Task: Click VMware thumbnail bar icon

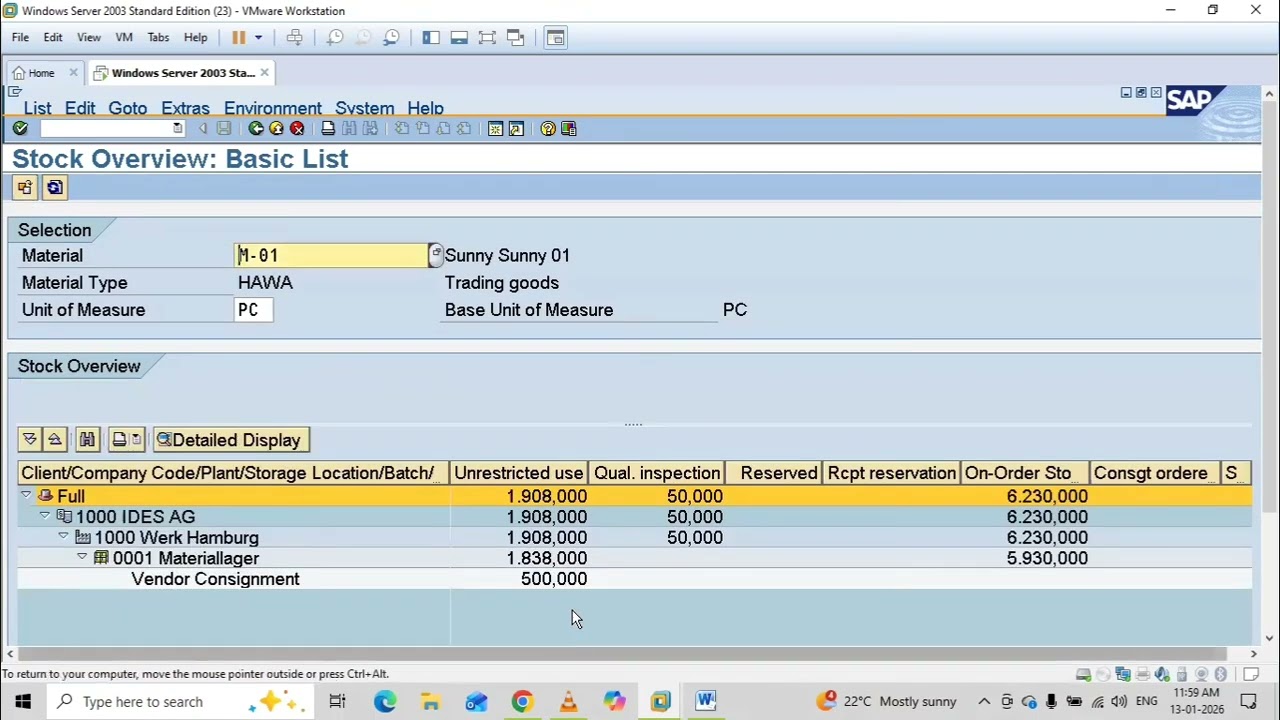Action: click(459, 37)
